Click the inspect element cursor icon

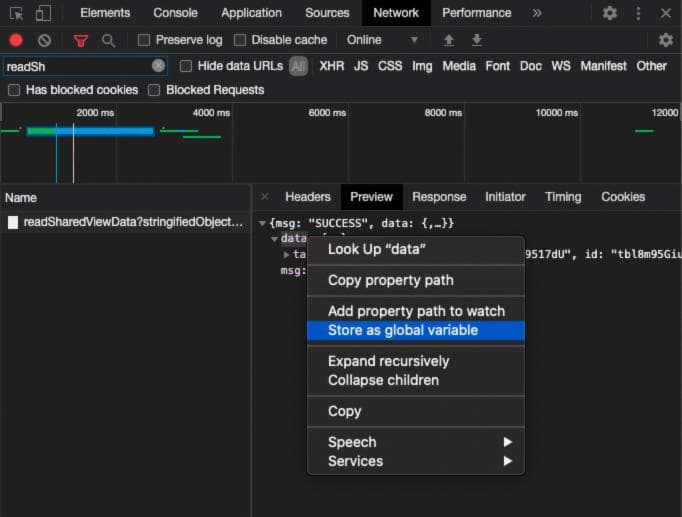tap(16, 13)
